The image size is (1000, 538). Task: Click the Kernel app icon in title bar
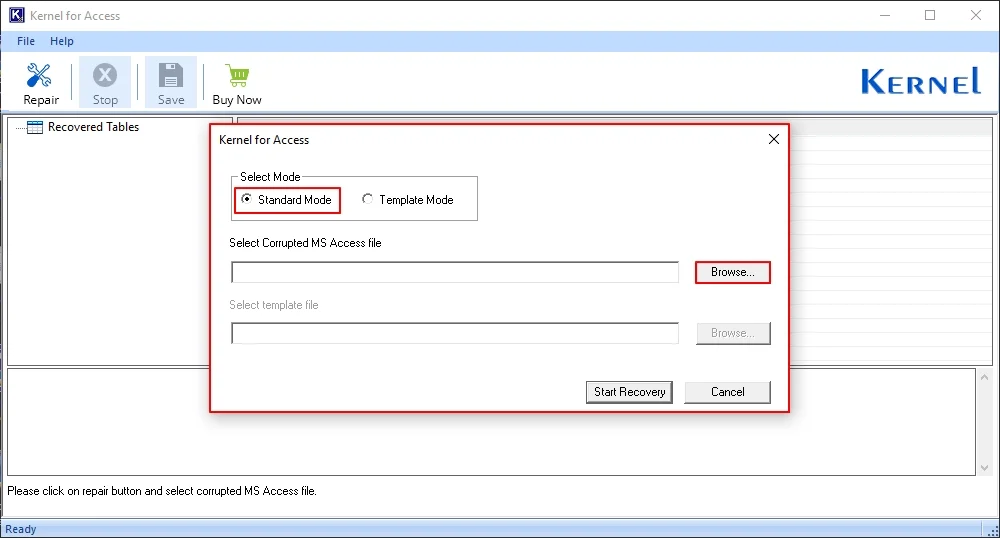pyautogui.click(x=16, y=15)
